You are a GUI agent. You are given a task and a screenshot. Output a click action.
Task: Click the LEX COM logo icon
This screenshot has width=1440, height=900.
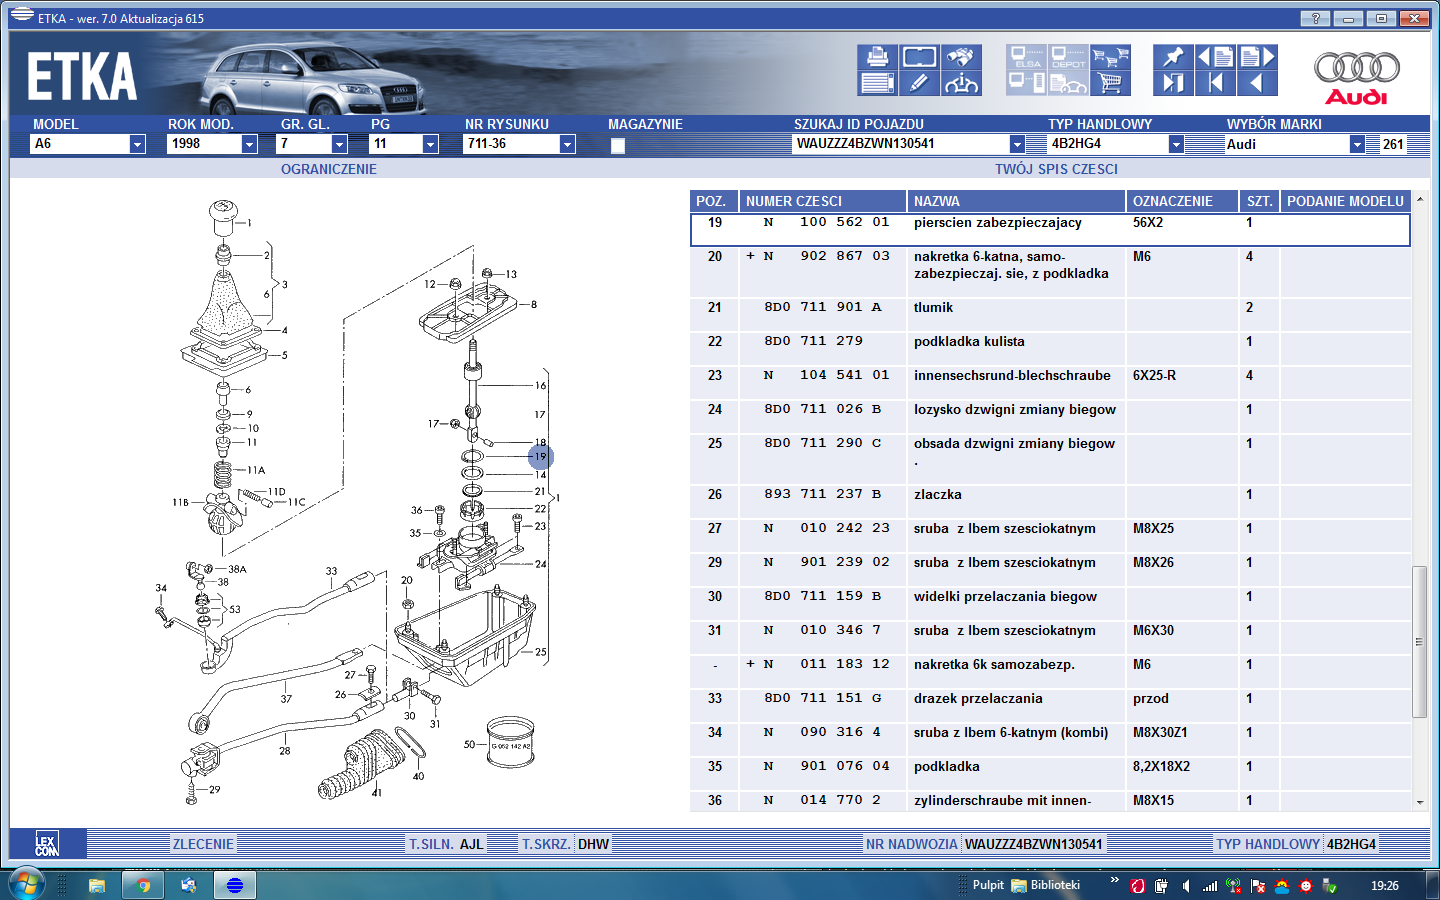47,844
